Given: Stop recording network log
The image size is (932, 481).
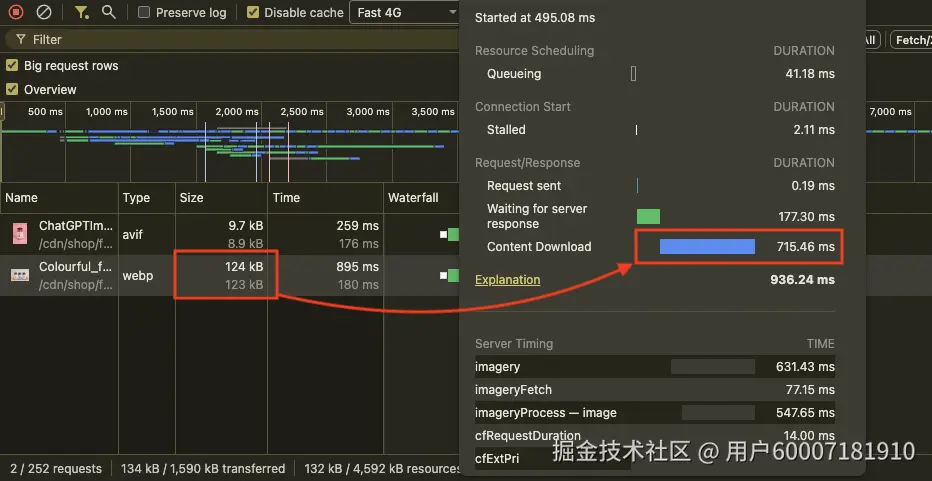Looking at the screenshot, I should [x=16, y=12].
